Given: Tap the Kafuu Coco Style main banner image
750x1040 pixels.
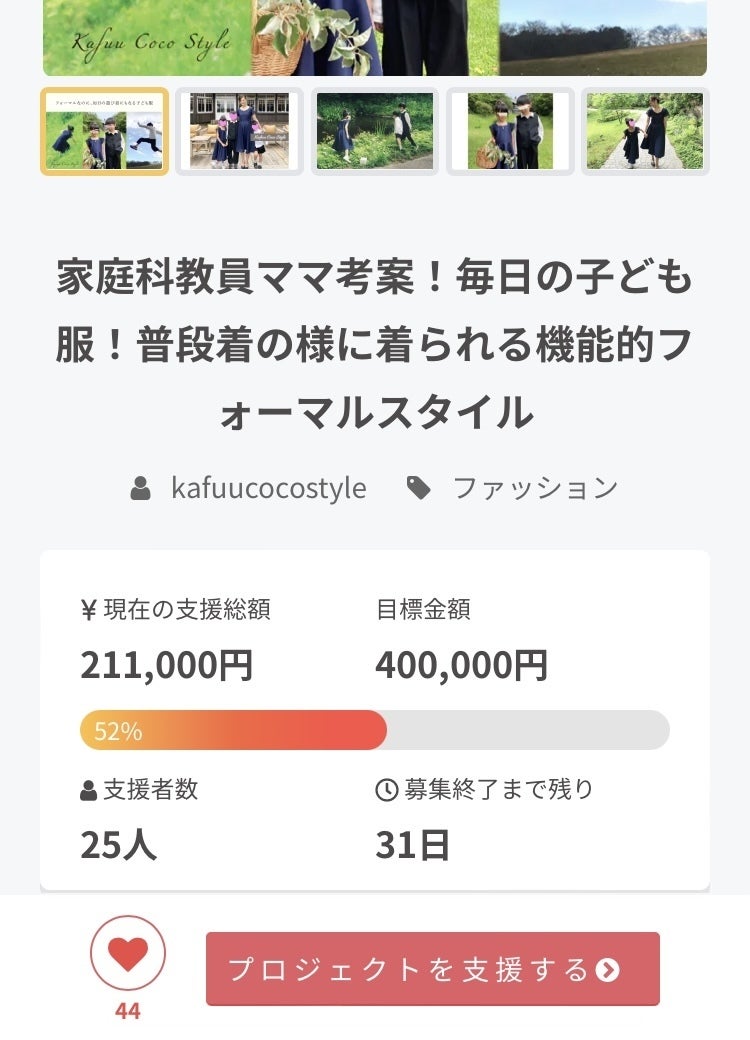Looking at the screenshot, I should [x=375, y=38].
